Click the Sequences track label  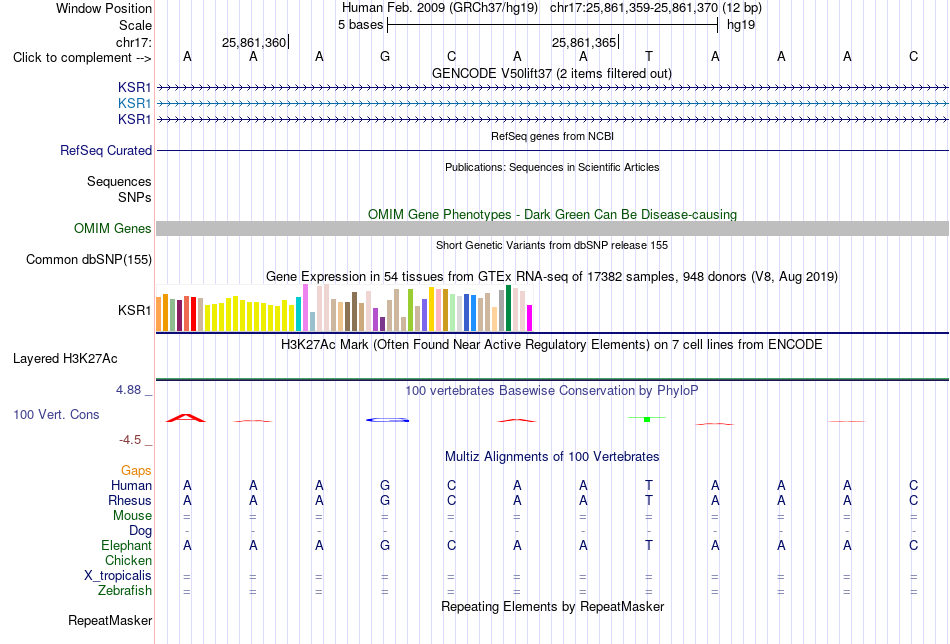point(119,181)
